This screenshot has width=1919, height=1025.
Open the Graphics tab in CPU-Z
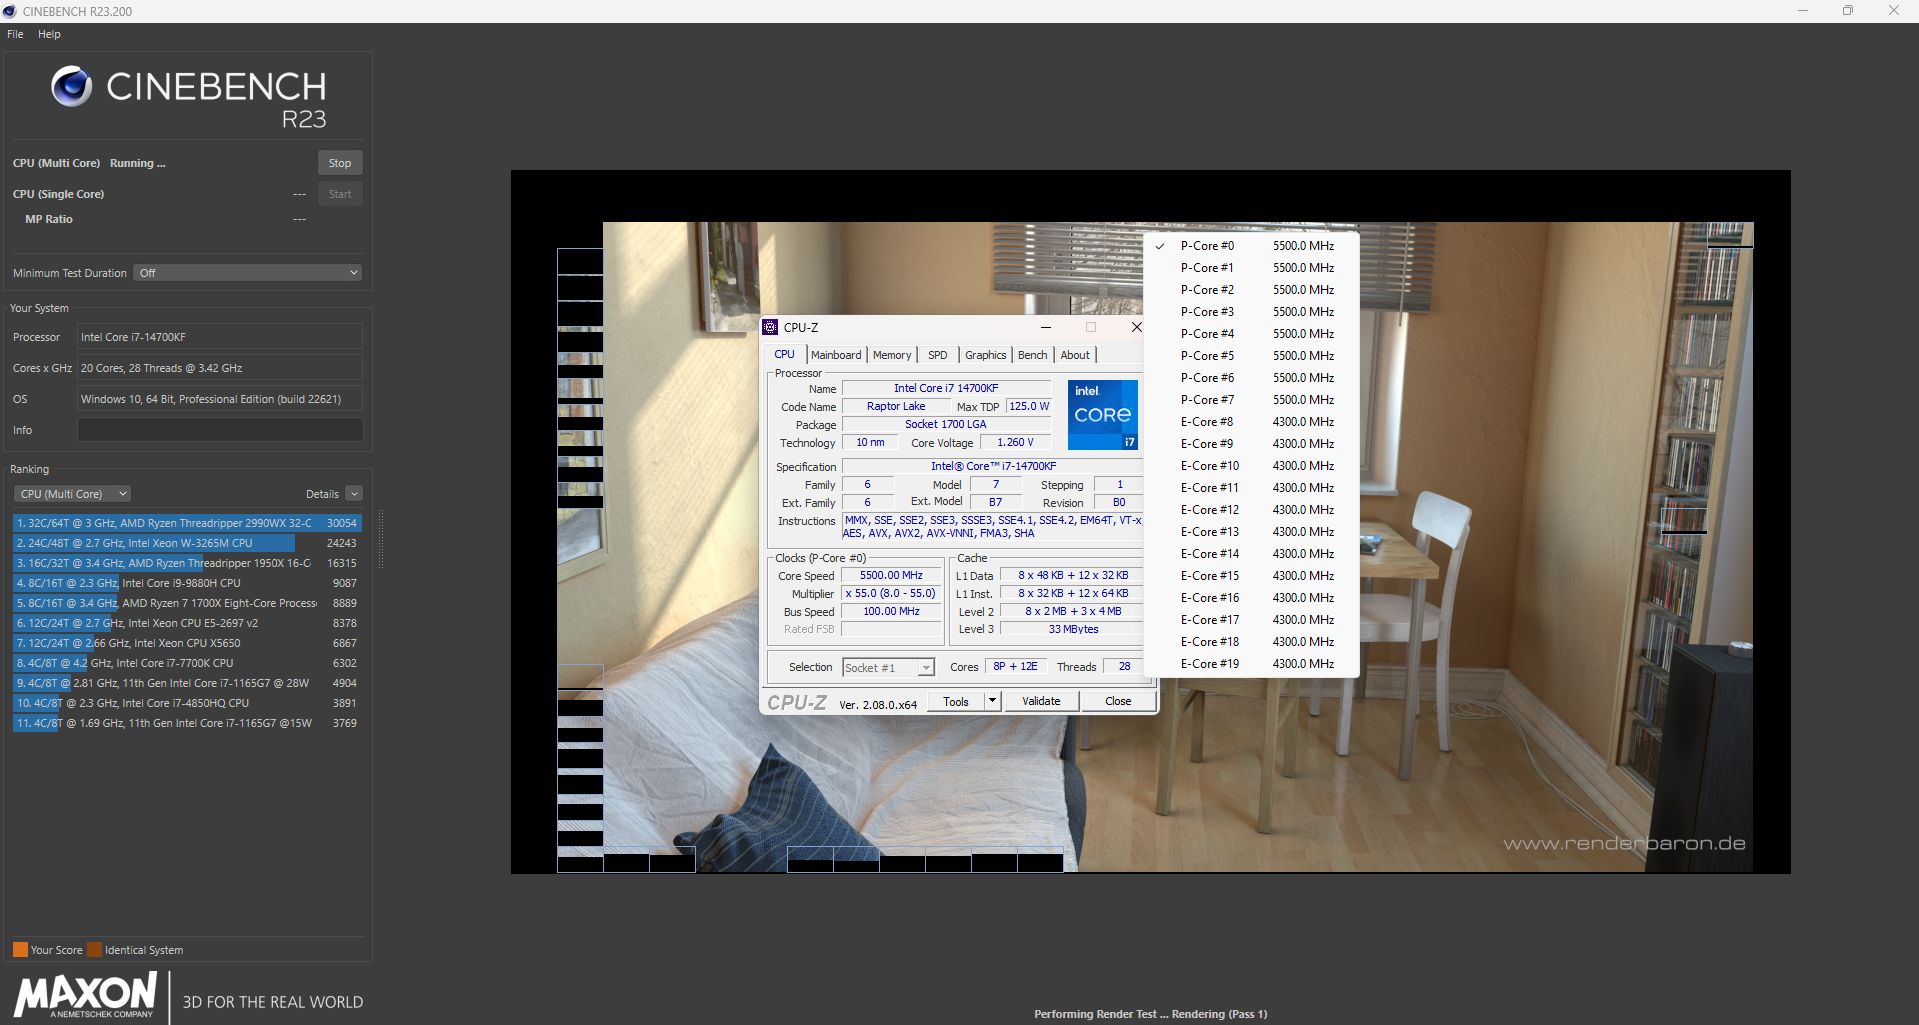[986, 355]
